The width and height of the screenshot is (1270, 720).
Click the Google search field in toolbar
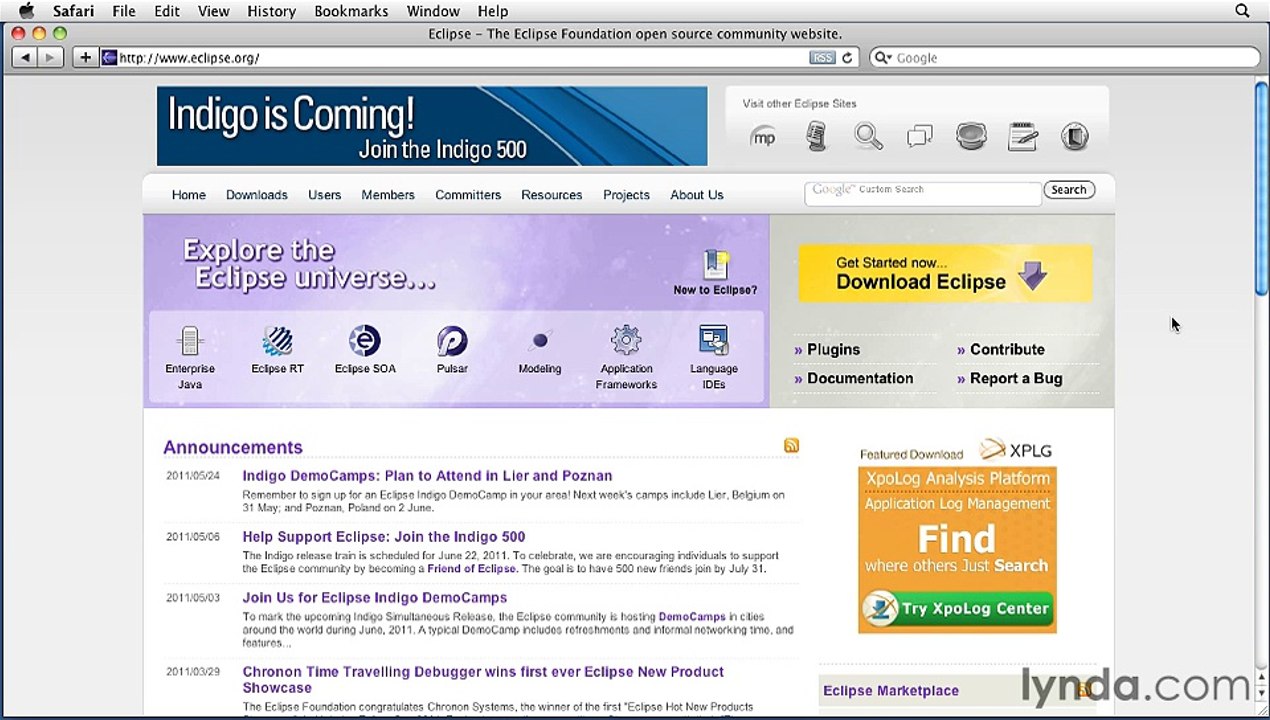1065,58
